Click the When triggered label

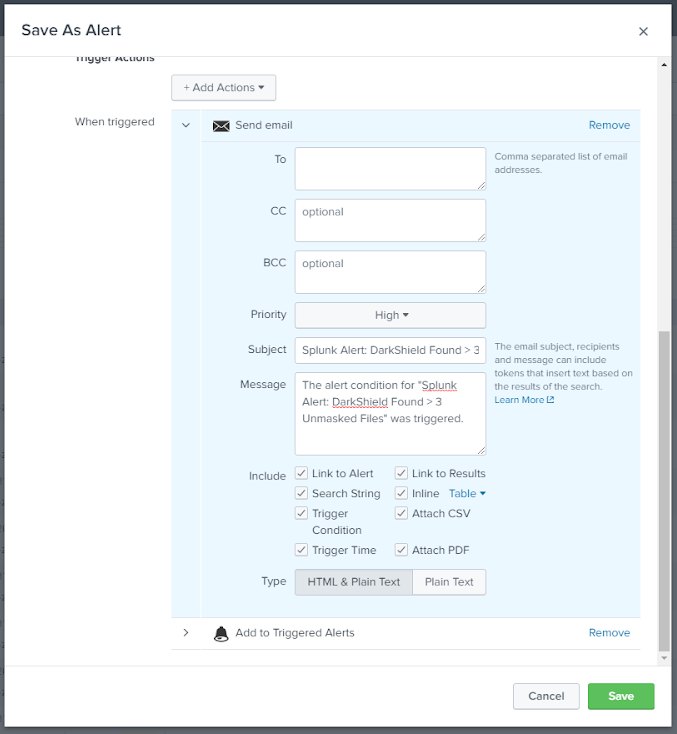click(x=115, y=122)
